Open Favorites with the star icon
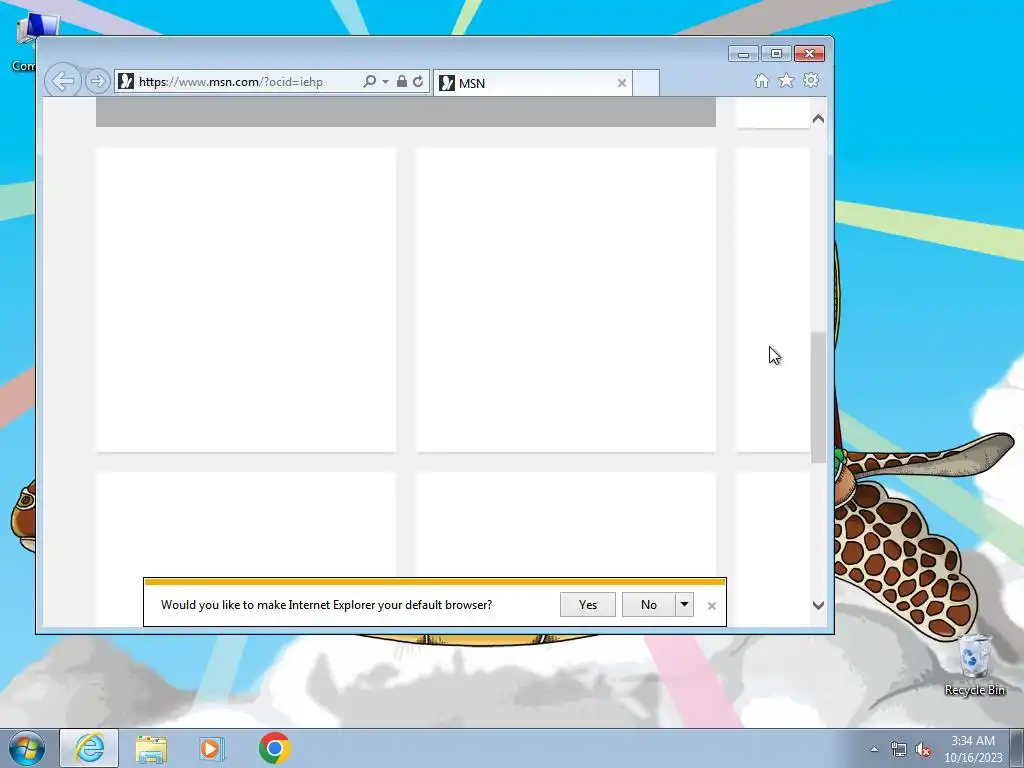This screenshot has height=768, width=1024. [786, 80]
